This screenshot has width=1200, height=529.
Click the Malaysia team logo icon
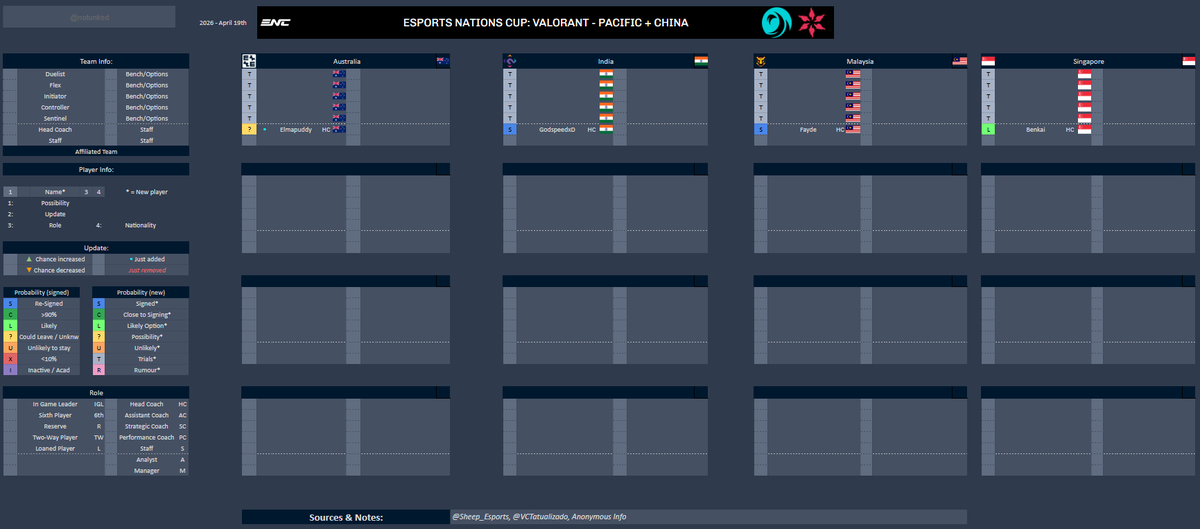pyautogui.click(x=760, y=61)
